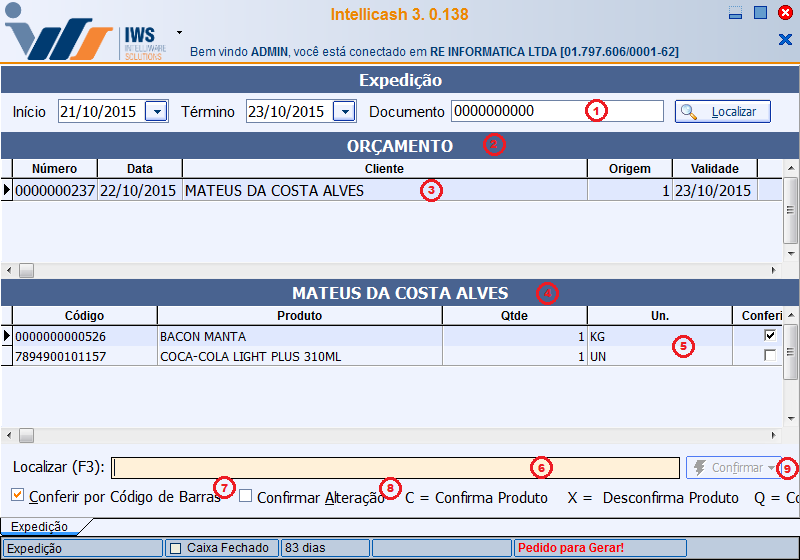Uncheck Conferido for BACON MANTA

770,336
